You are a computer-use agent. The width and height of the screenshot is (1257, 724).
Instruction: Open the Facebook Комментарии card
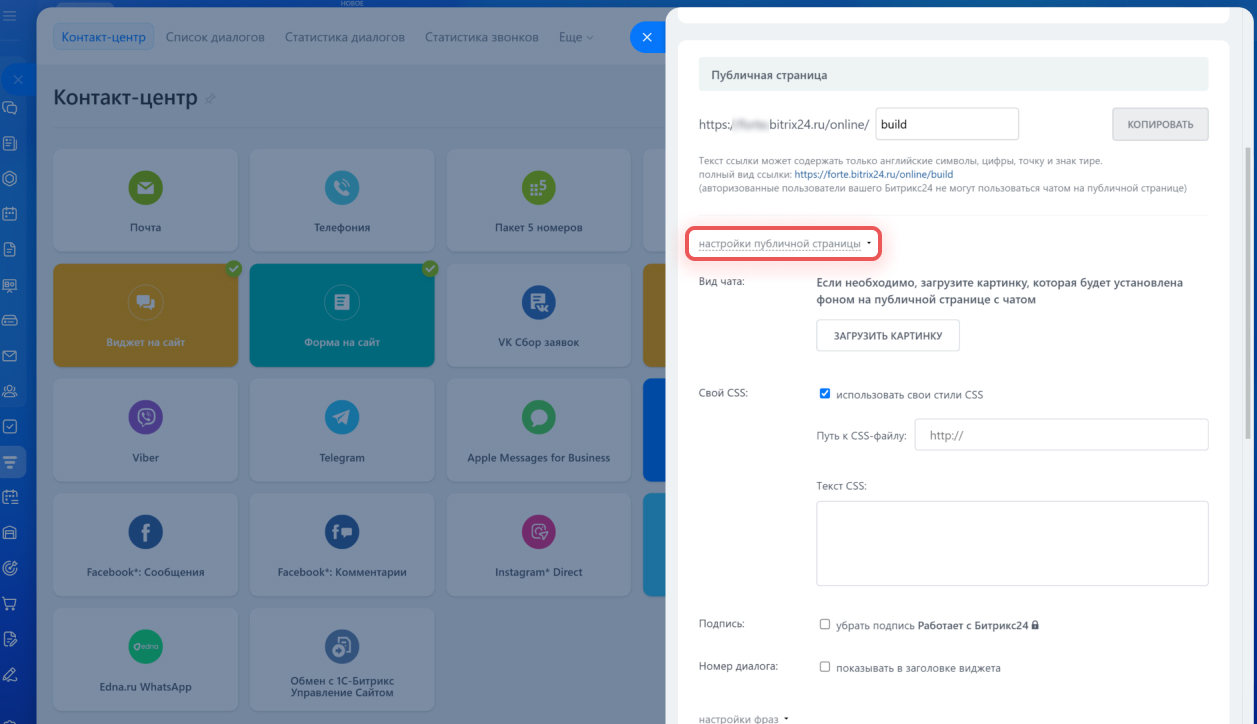click(x=342, y=545)
